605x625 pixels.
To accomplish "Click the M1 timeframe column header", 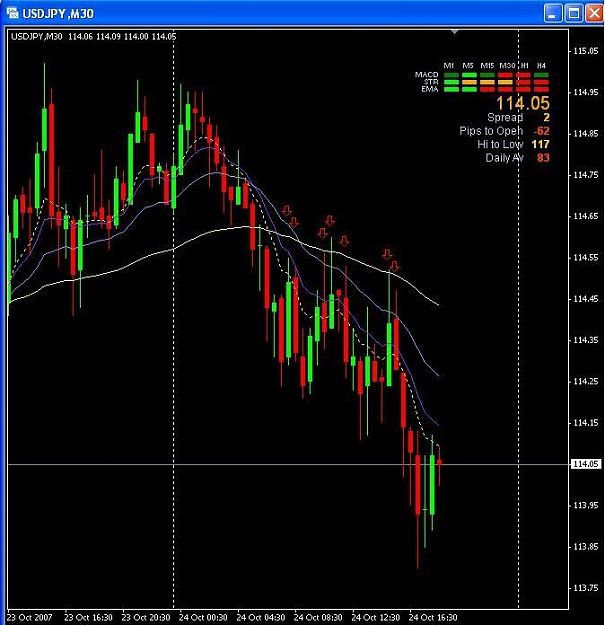I will tap(449, 65).
